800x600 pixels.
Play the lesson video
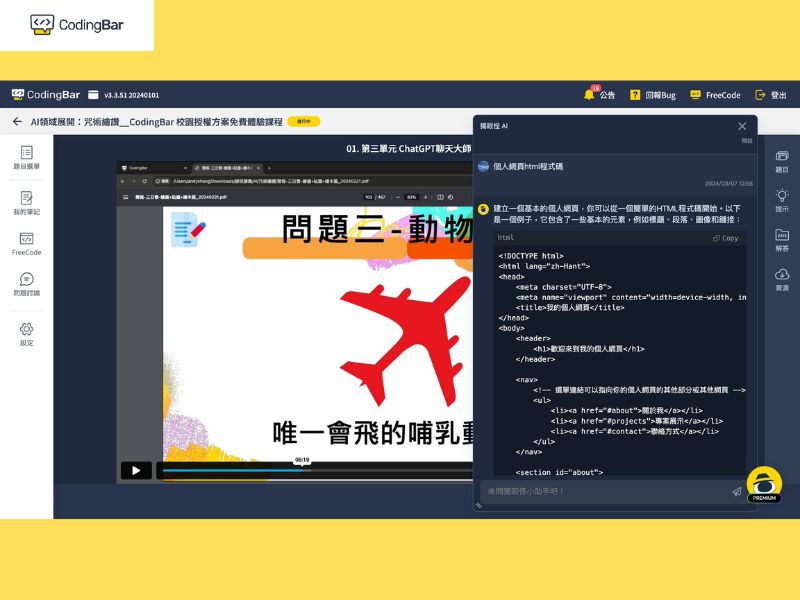point(136,470)
